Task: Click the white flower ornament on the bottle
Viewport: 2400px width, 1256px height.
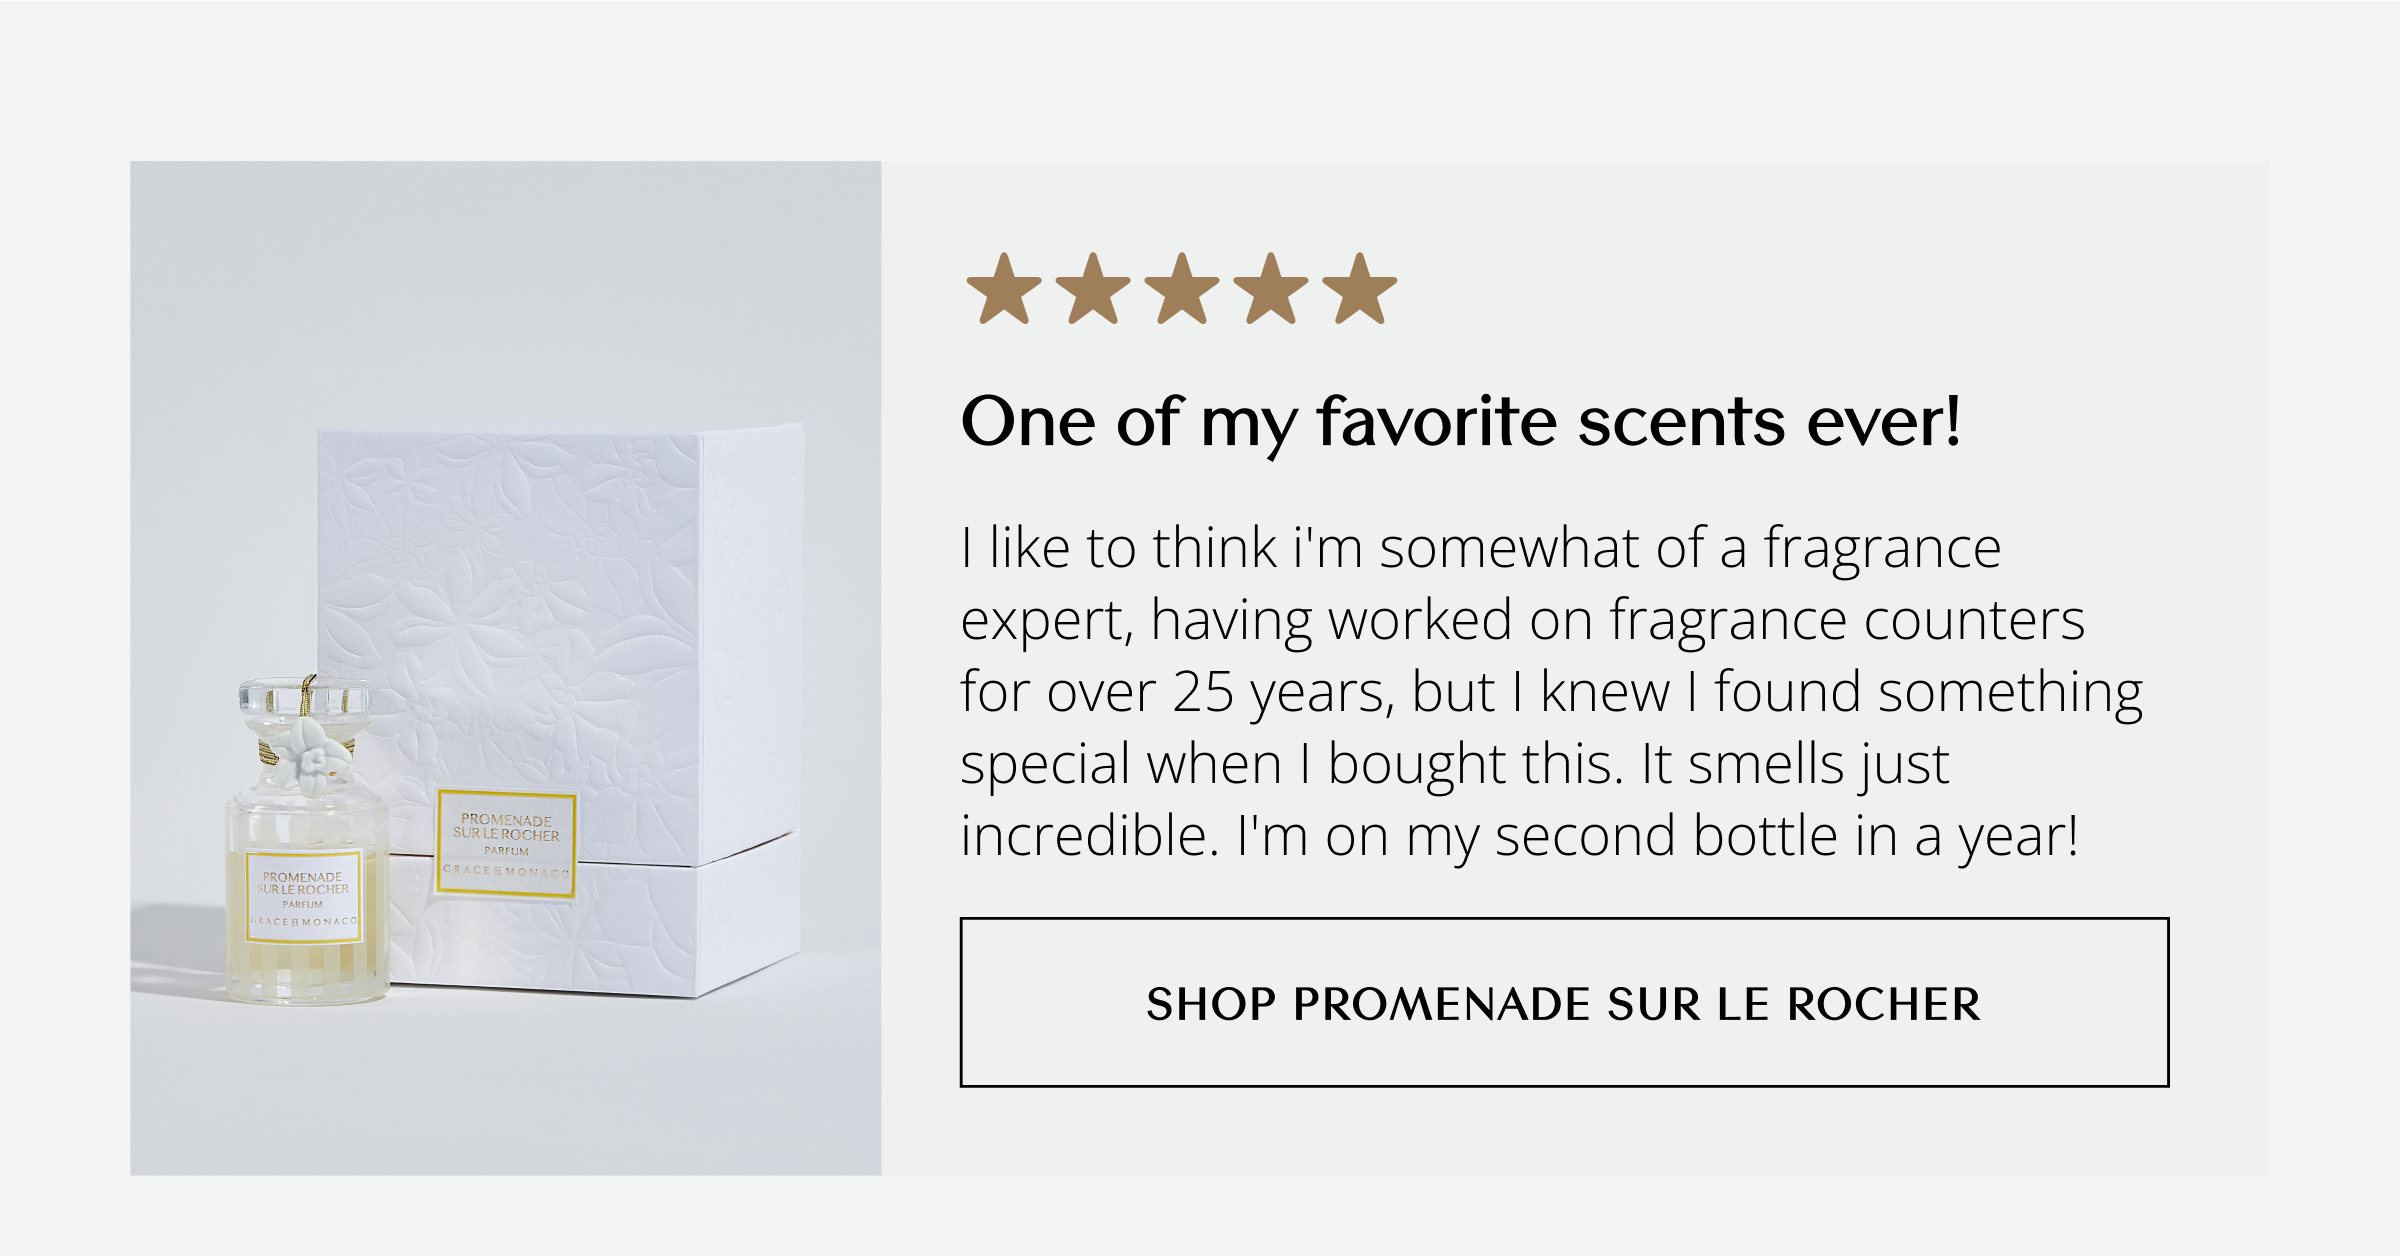Action: pyautogui.click(x=313, y=752)
